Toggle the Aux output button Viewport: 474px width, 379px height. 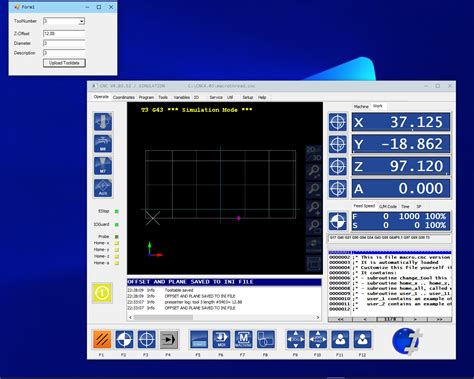tap(103, 188)
